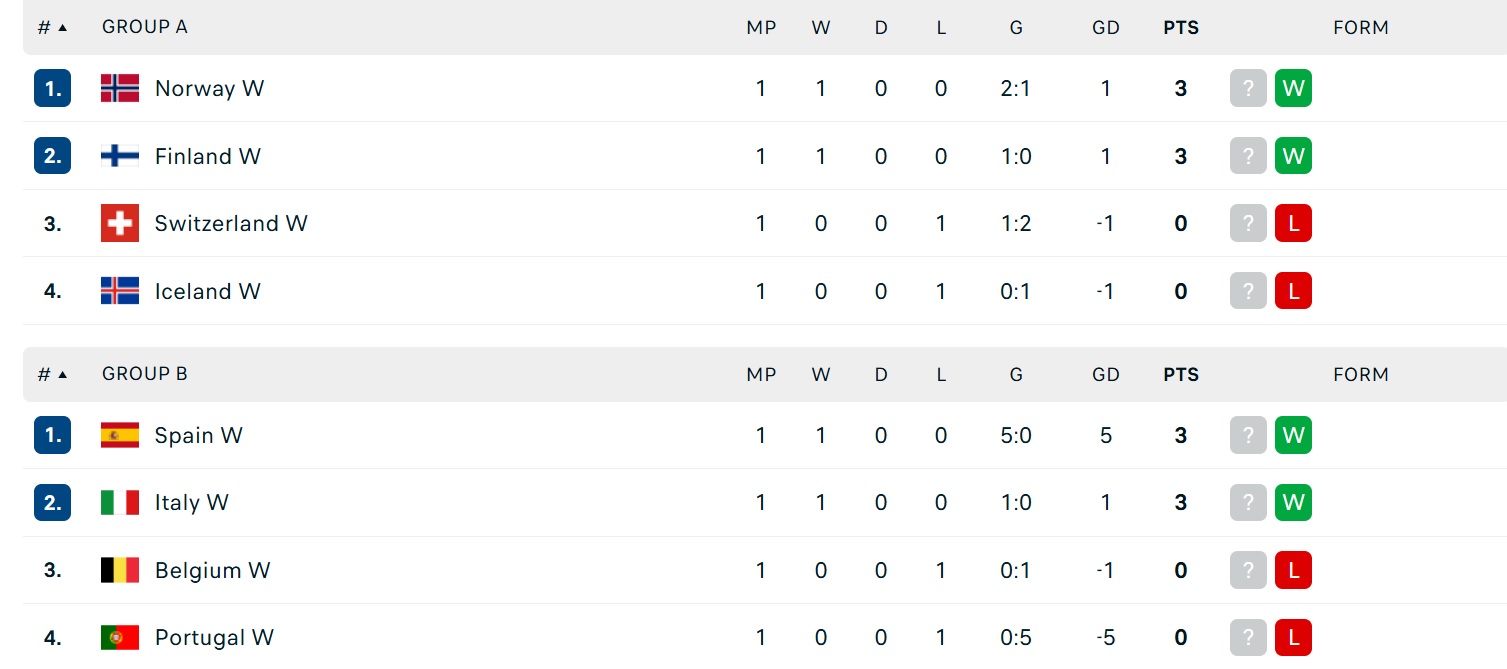The width and height of the screenshot is (1507, 669).
Task: Click the Belgium flag icon
Action: point(120,570)
